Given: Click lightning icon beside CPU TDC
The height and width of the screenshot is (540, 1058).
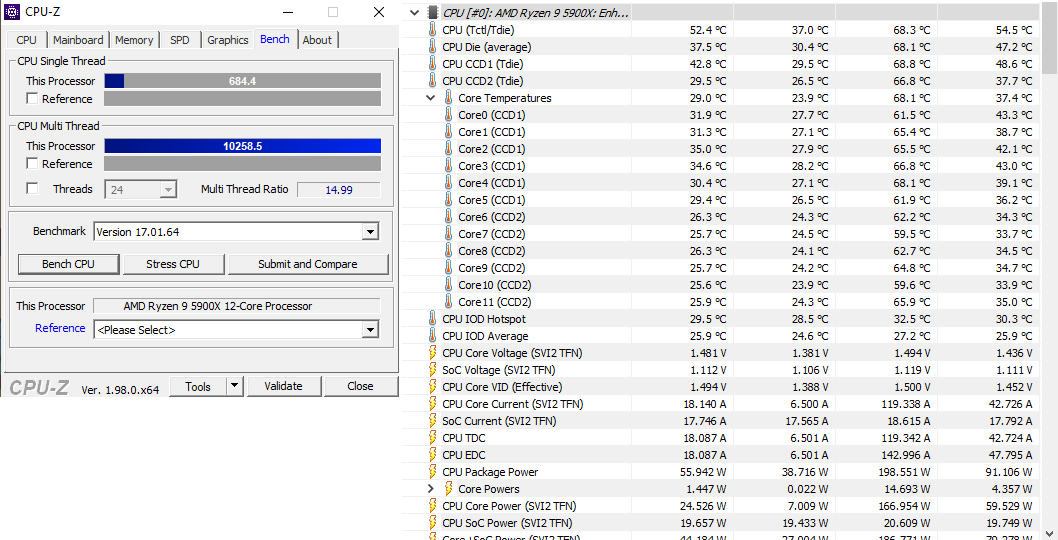Looking at the screenshot, I should coord(433,438).
